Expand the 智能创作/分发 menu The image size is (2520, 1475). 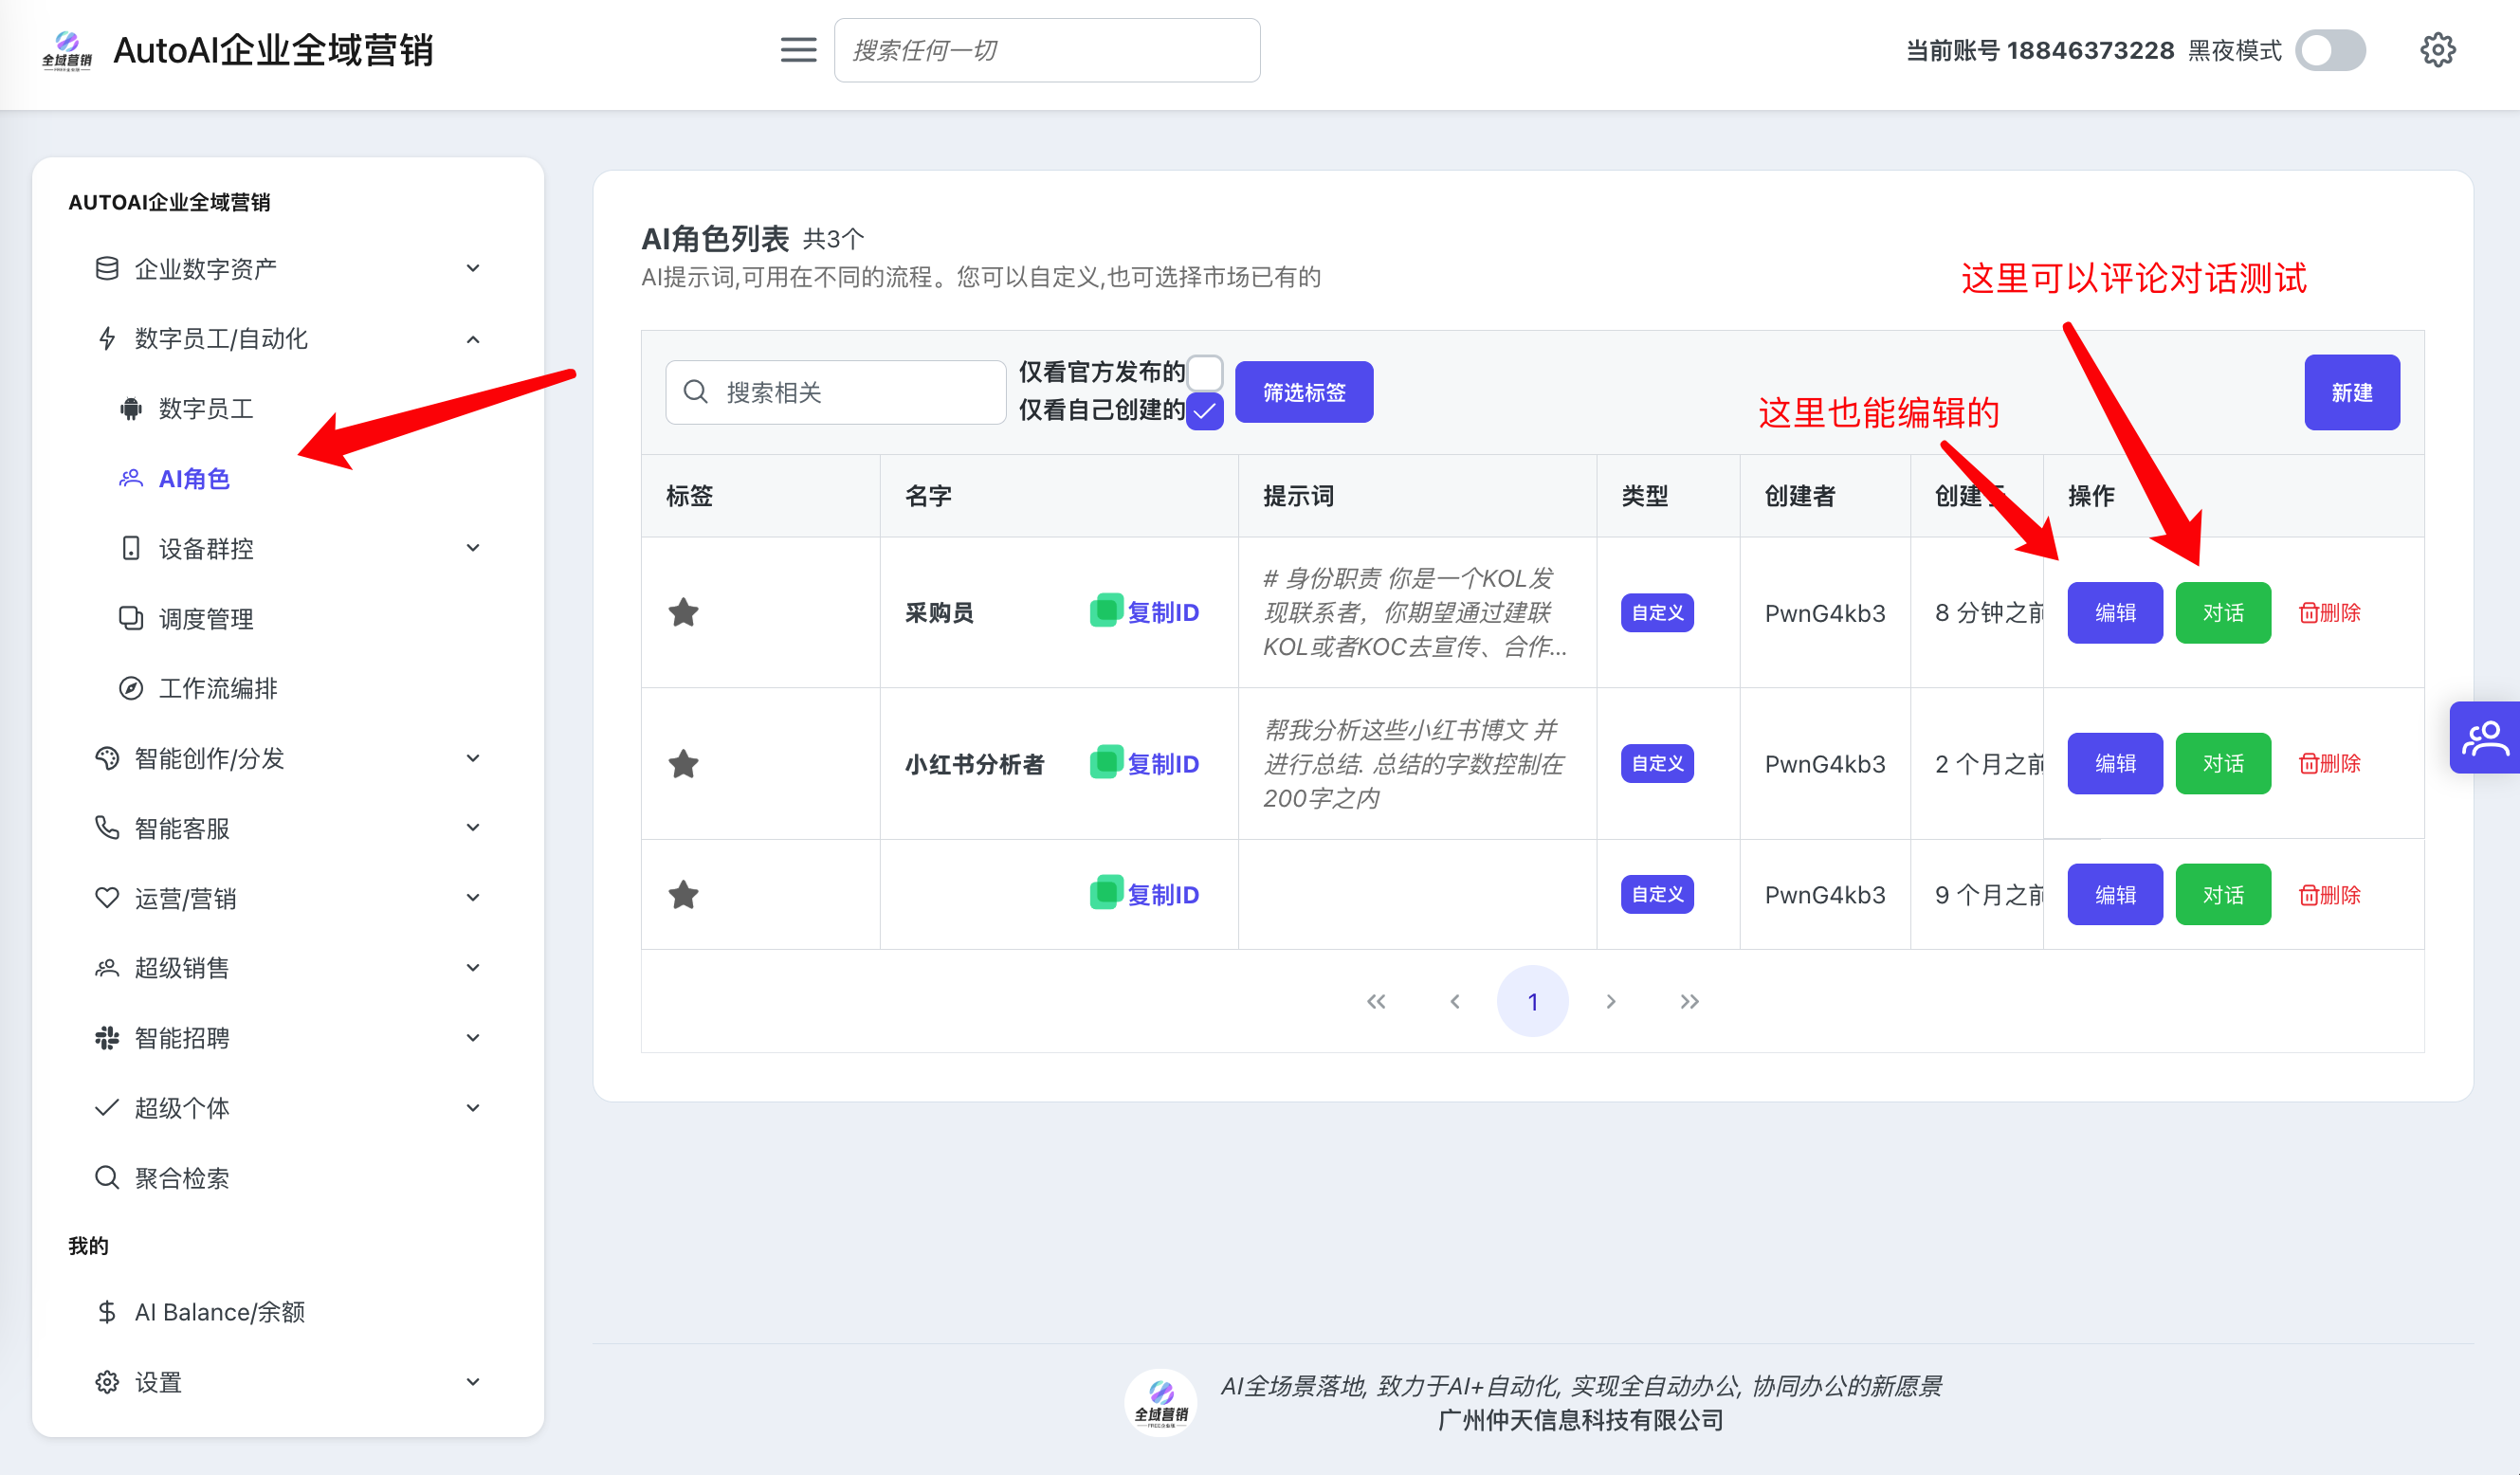(288, 758)
